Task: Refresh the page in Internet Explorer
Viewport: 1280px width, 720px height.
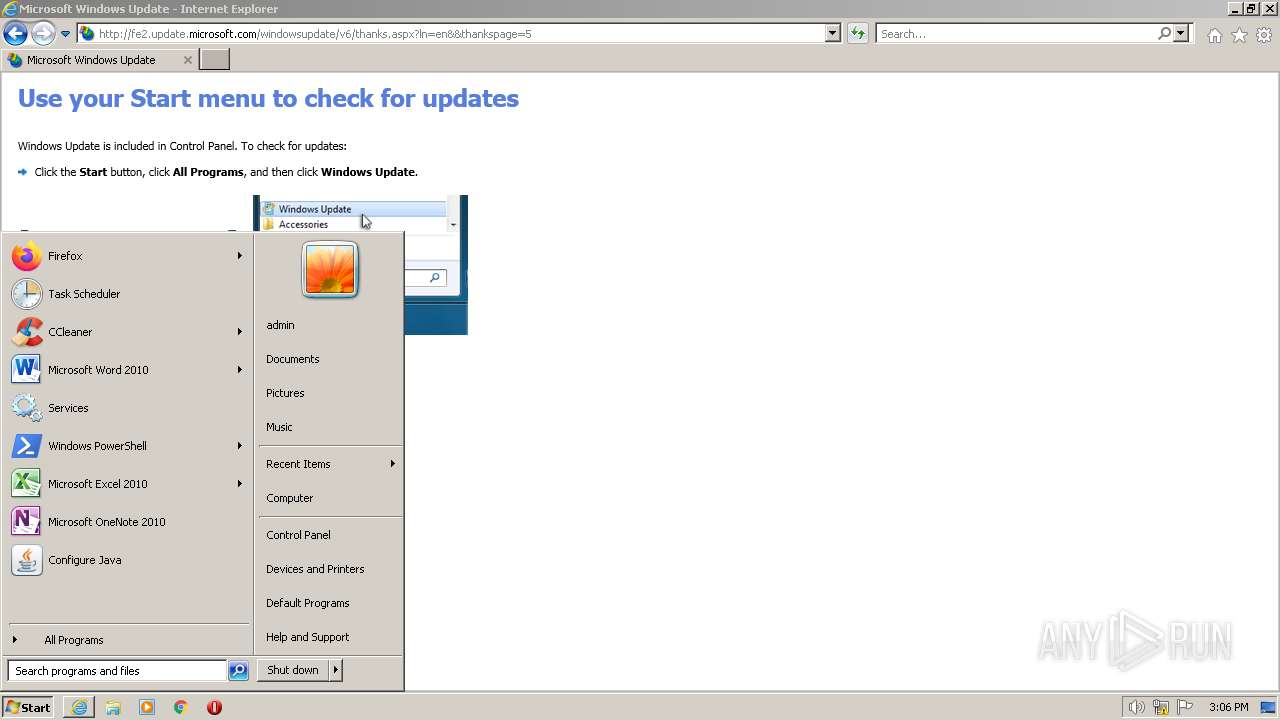Action: coord(857,33)
